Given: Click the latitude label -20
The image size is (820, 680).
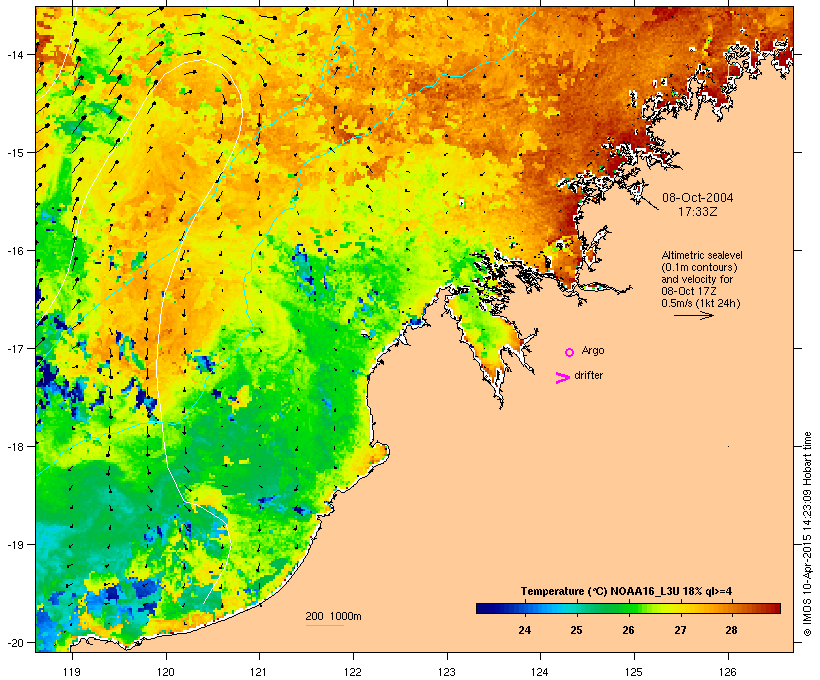Looking at the screenshot, I should (x=14, y=642).
